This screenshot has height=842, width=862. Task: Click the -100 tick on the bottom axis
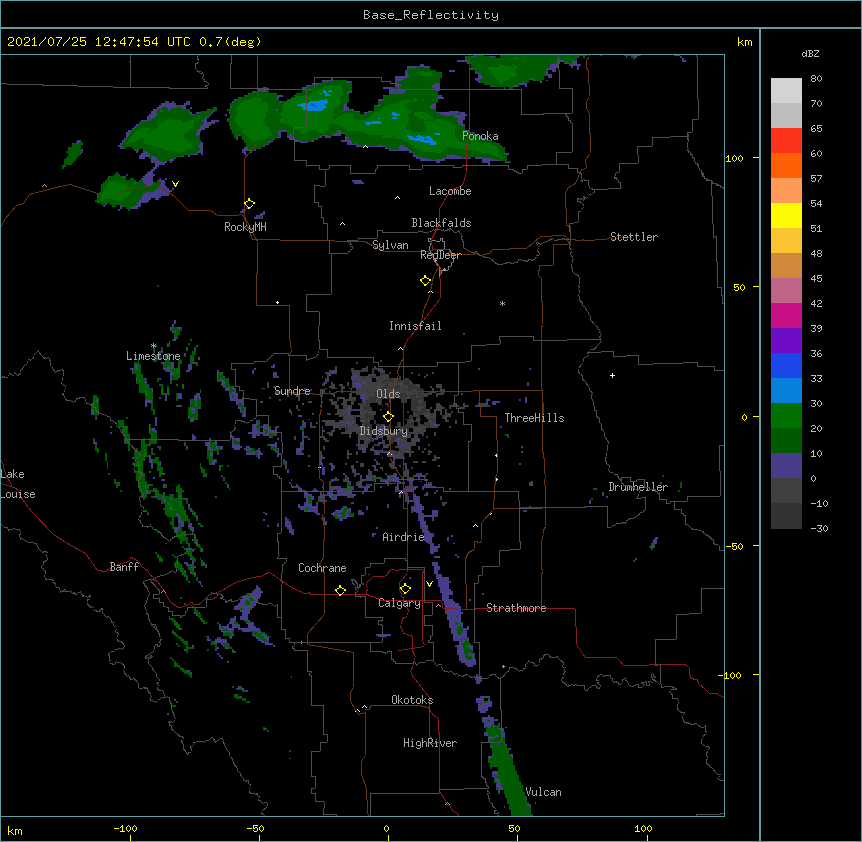coord(125,828)
